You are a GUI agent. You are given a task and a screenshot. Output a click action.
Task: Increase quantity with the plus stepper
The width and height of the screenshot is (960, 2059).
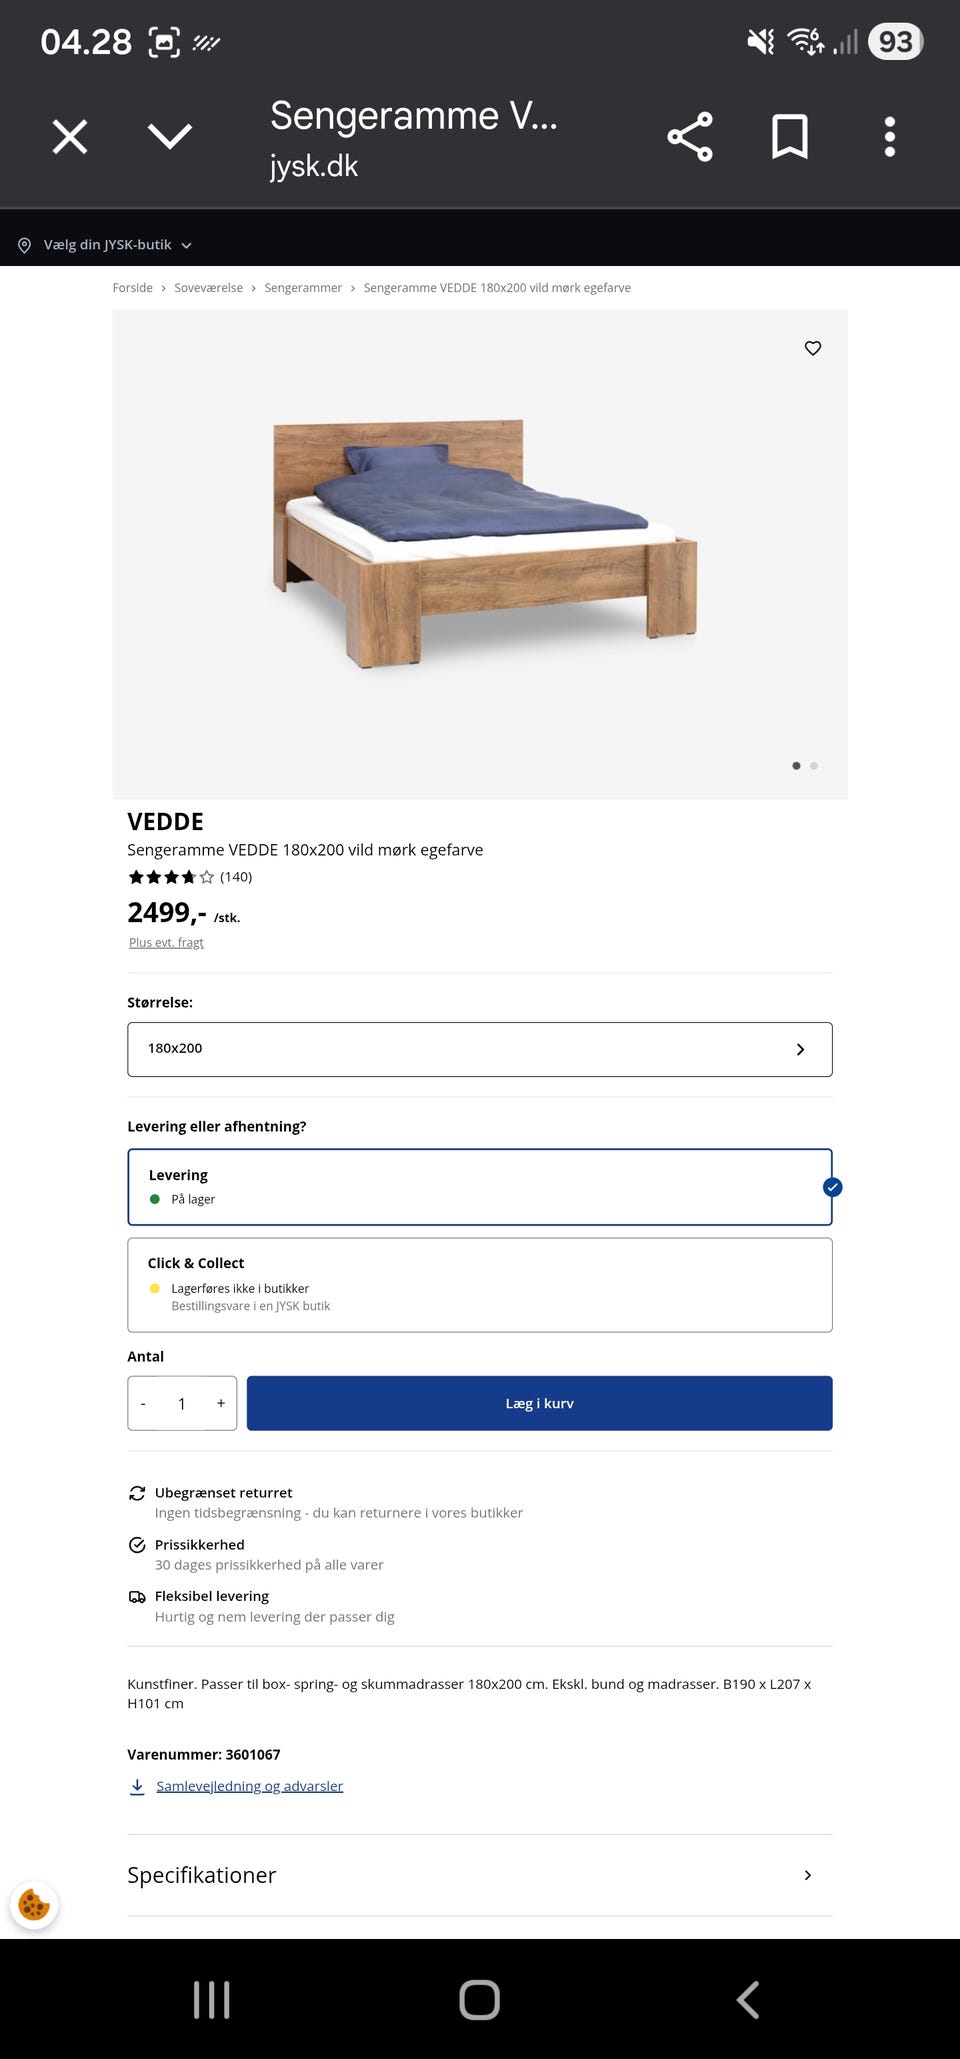[x=220, y=1403]
